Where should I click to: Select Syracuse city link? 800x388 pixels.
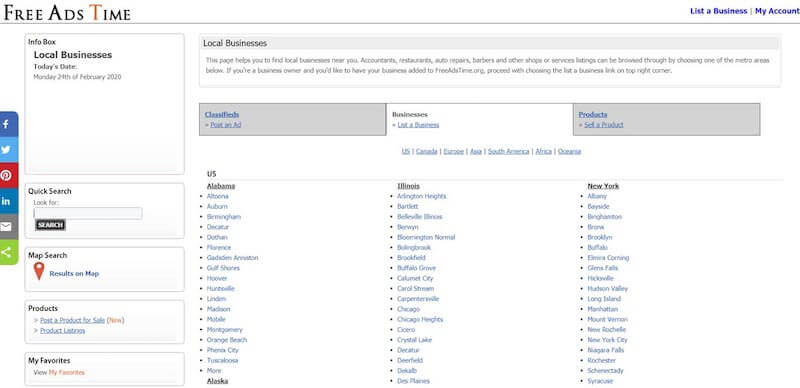click(x=600, y=381)
